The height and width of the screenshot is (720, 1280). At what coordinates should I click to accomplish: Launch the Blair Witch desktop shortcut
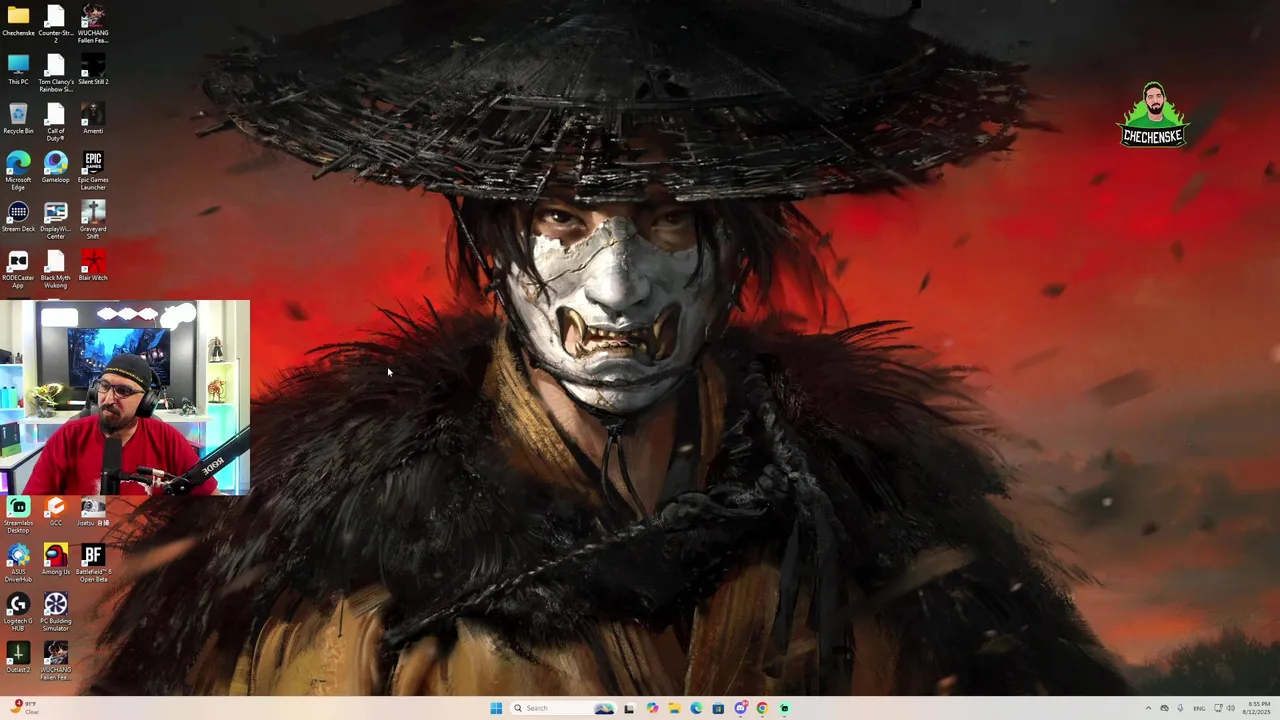click(93, 266)
